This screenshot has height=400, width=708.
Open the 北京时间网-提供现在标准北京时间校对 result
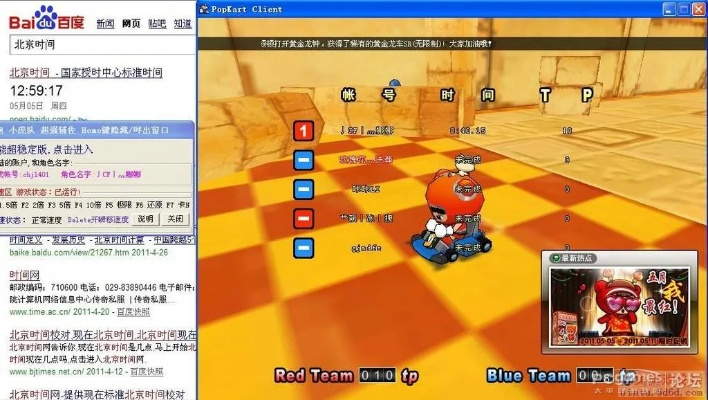(97, 394)
